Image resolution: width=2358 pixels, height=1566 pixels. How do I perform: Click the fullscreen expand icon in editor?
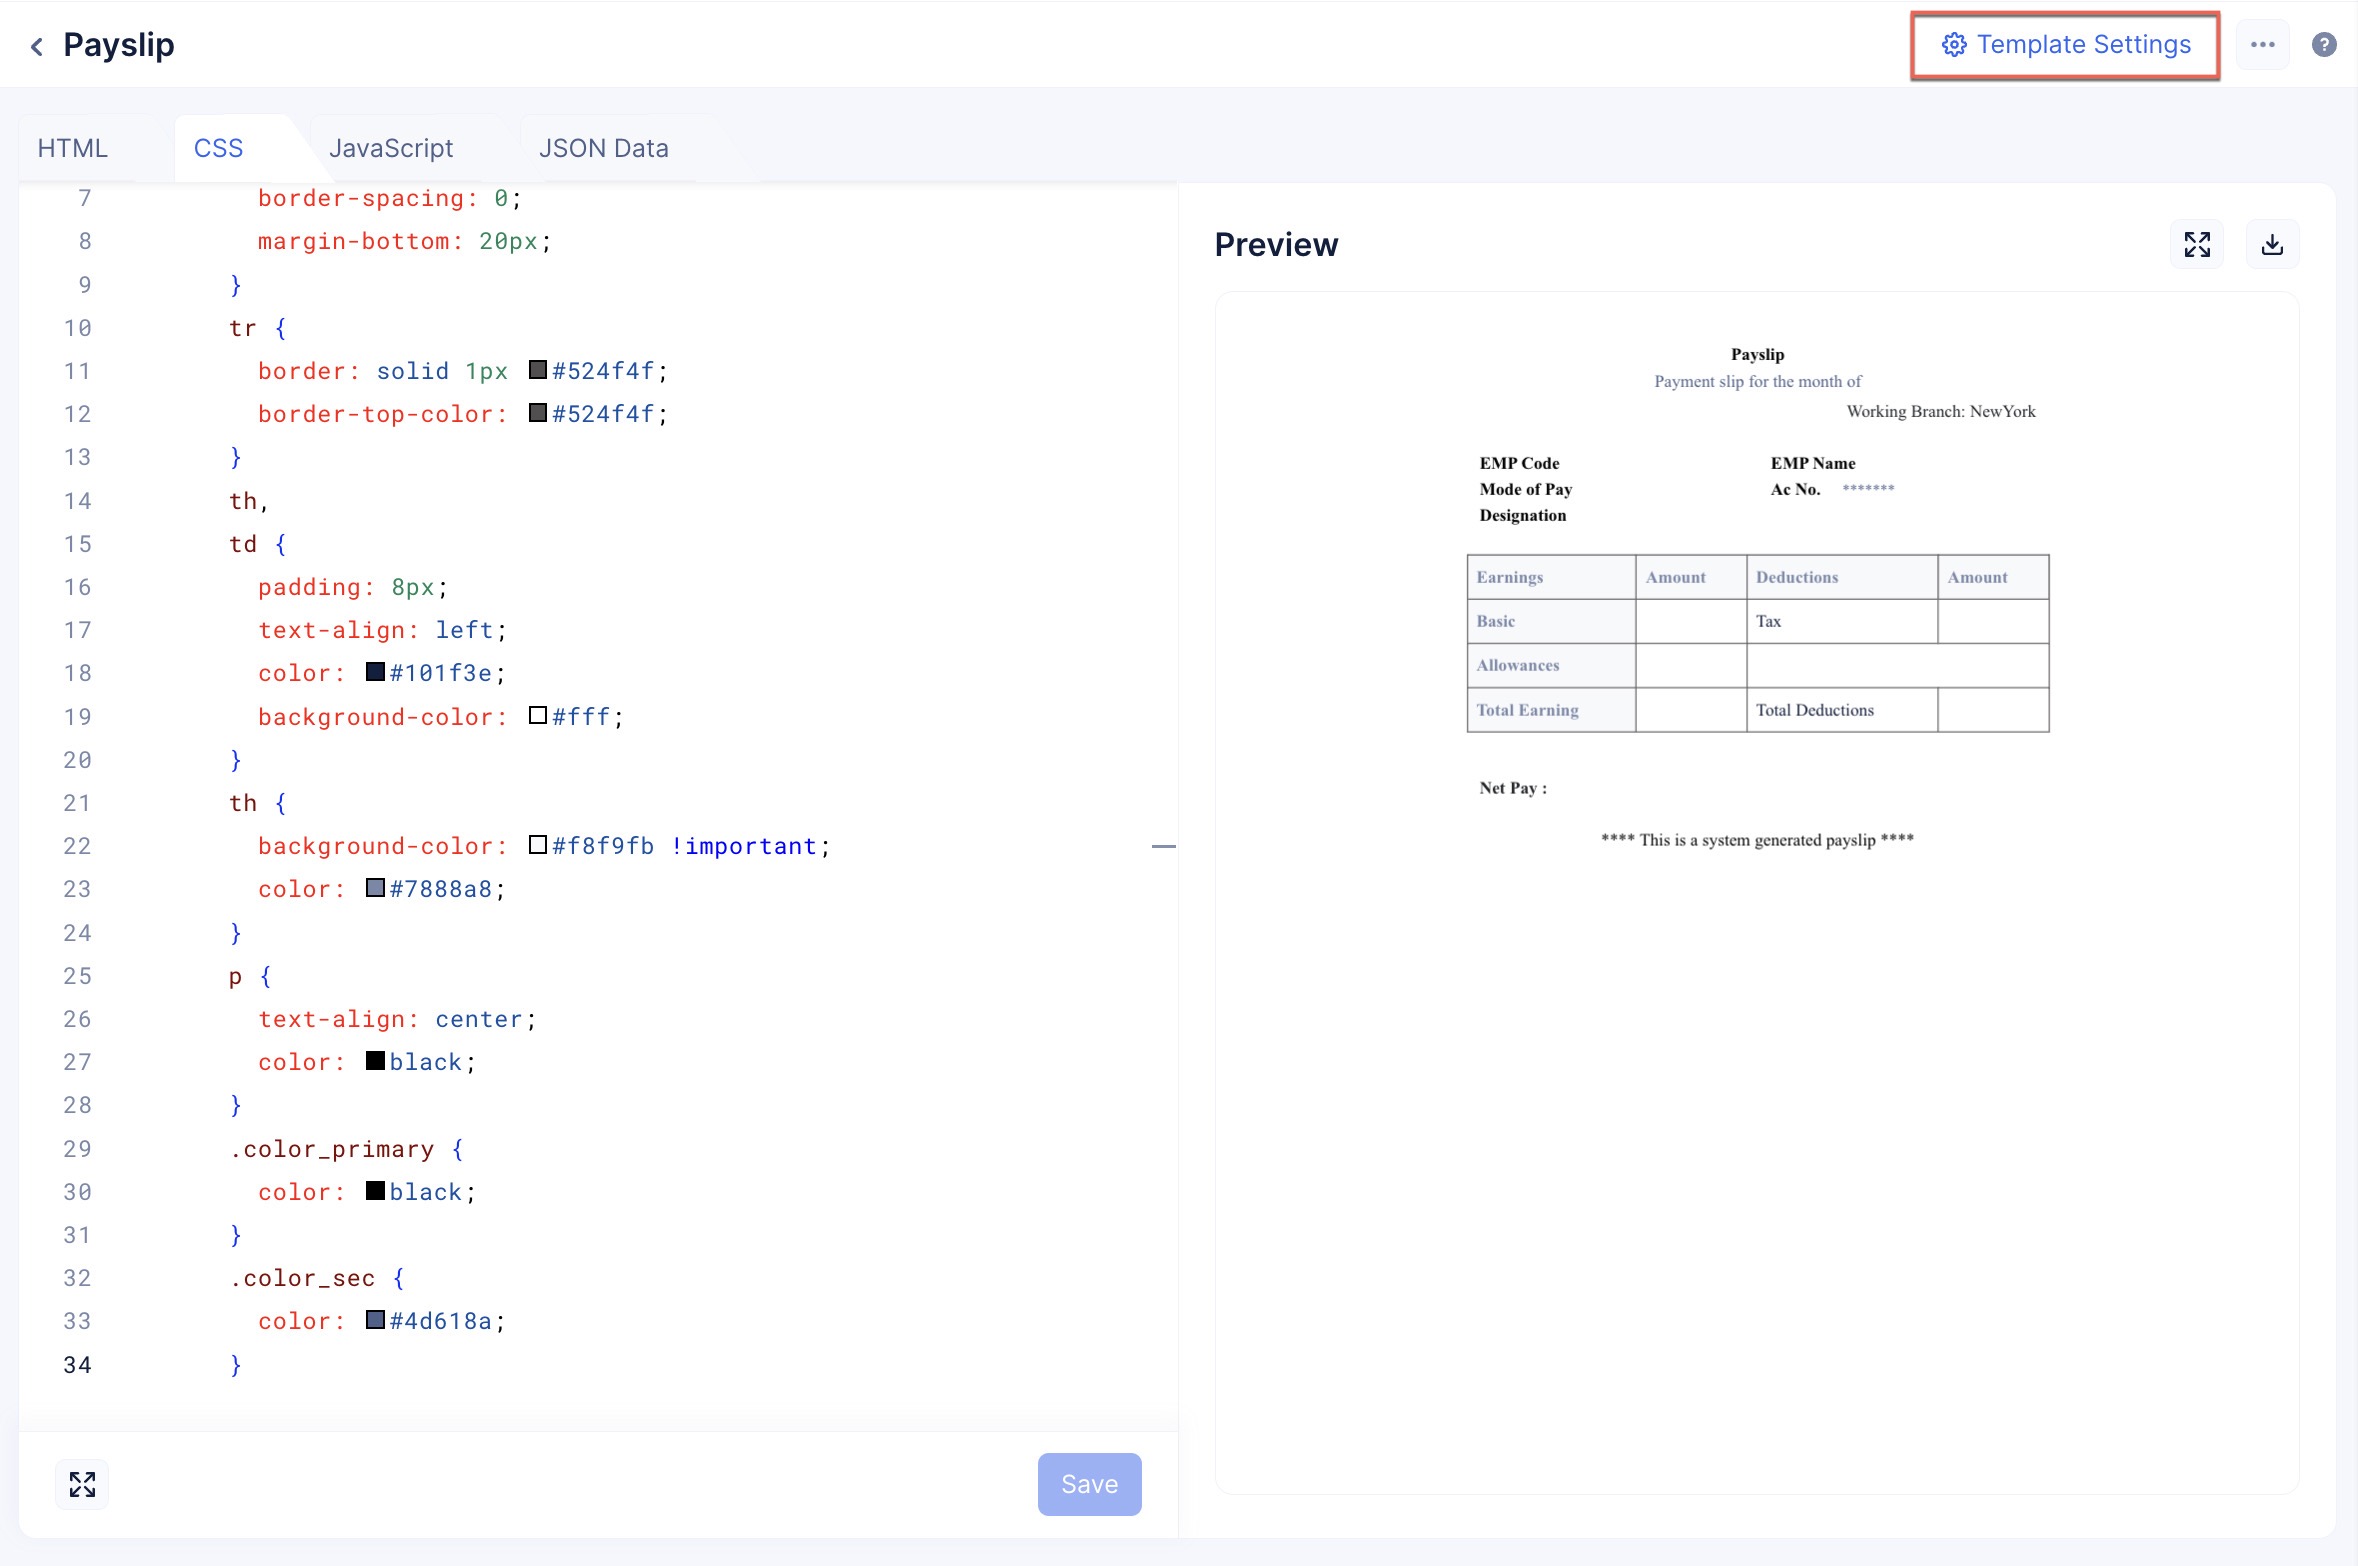point(82,1484)
